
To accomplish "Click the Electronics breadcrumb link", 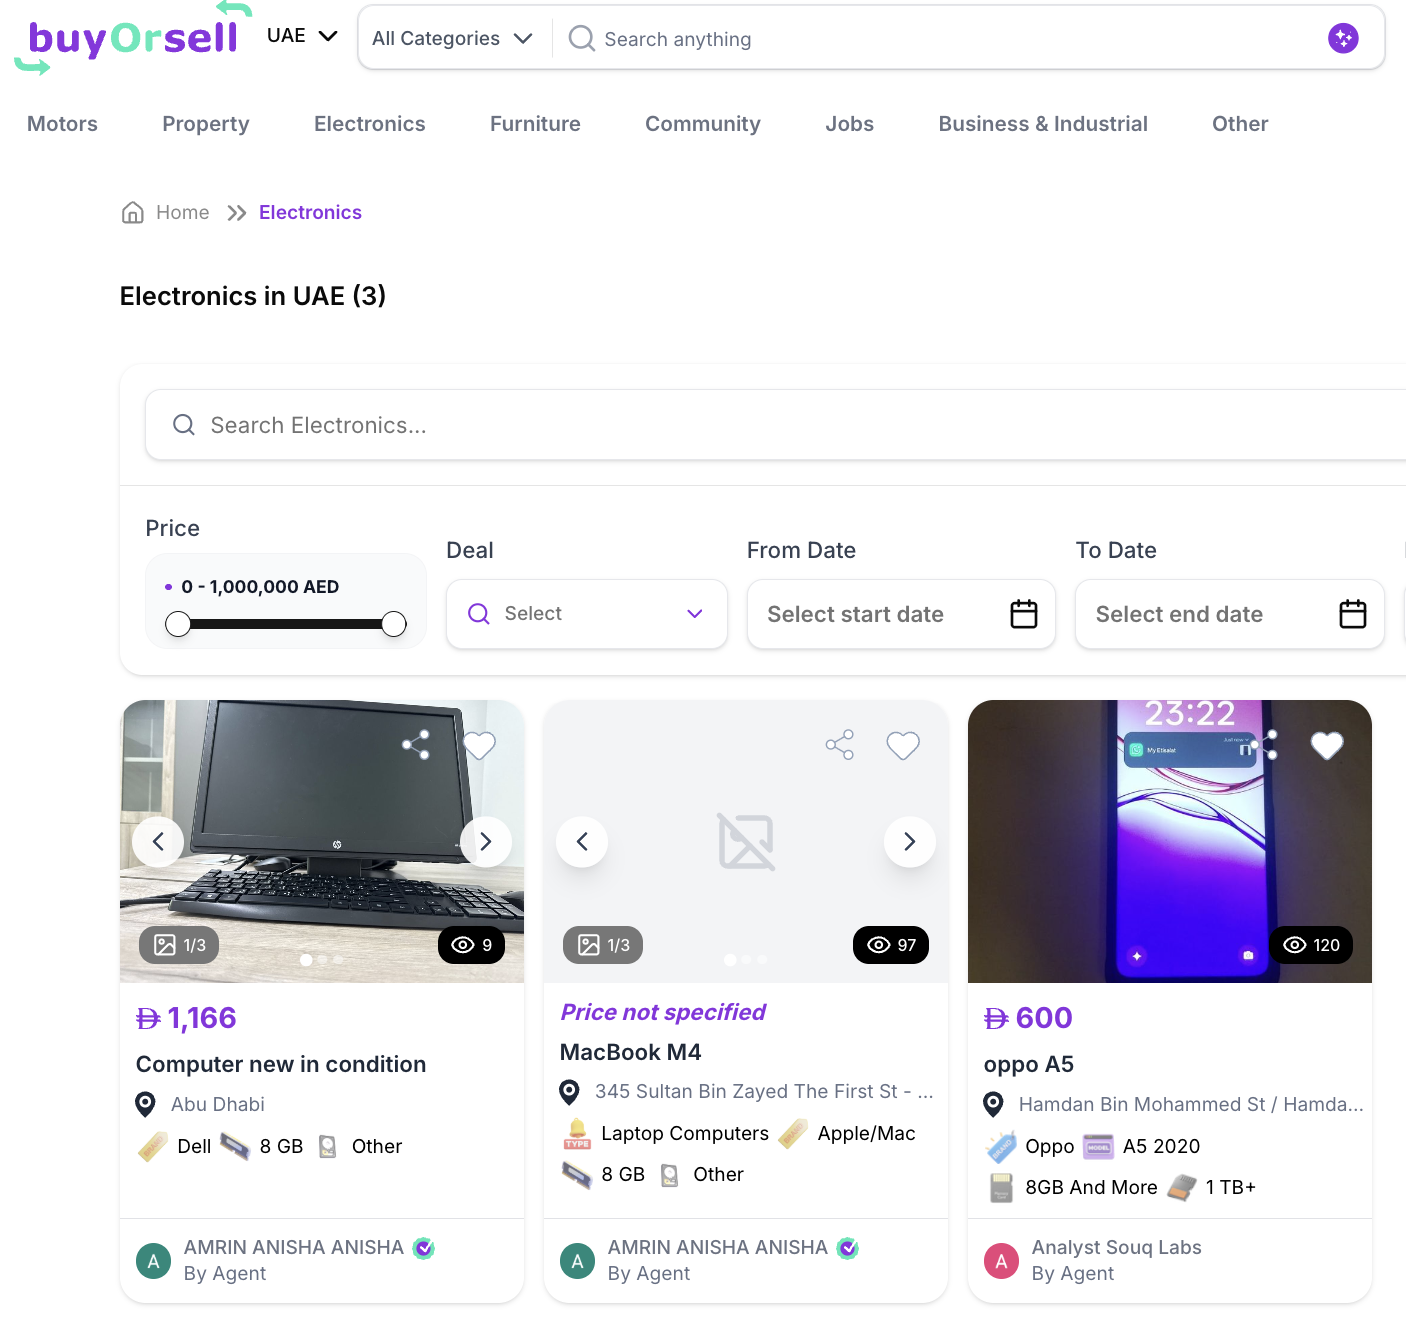I will tap(310, 212).
